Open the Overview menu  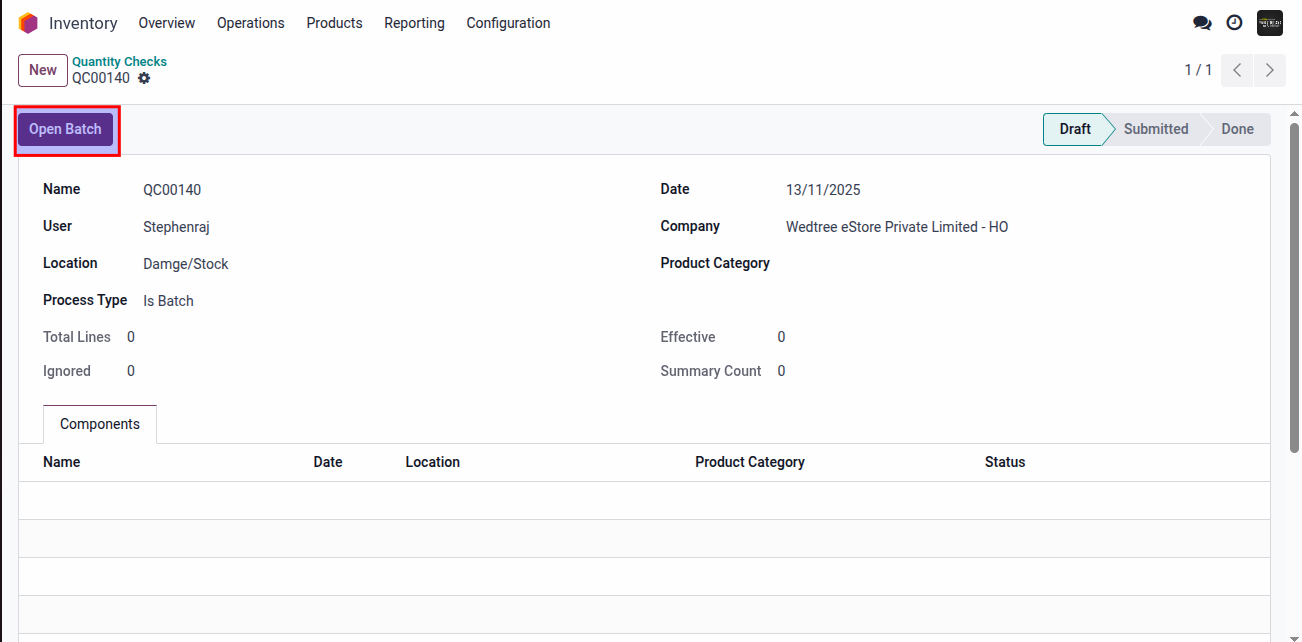tap(167, 23)
